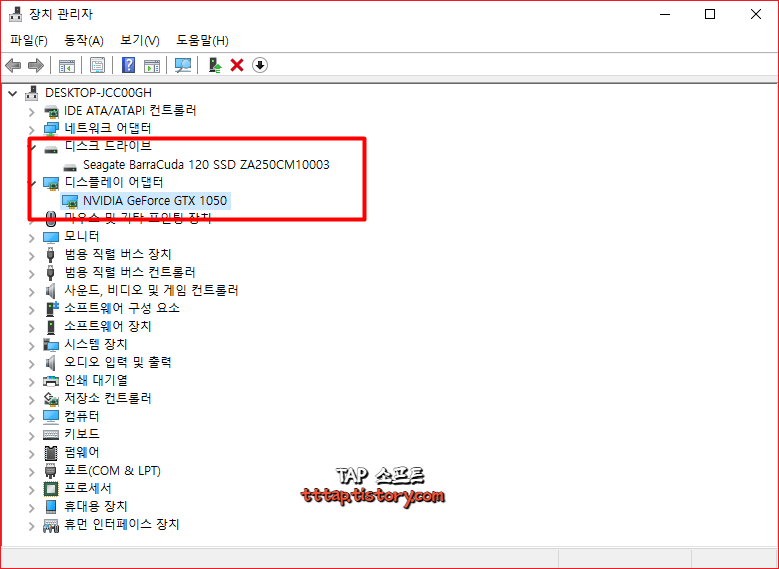Expand 범용 직렬 버스 컨트롤러 arrow
Image resolution: width=779 pixels, height=569 pixels.
[32, 274]
